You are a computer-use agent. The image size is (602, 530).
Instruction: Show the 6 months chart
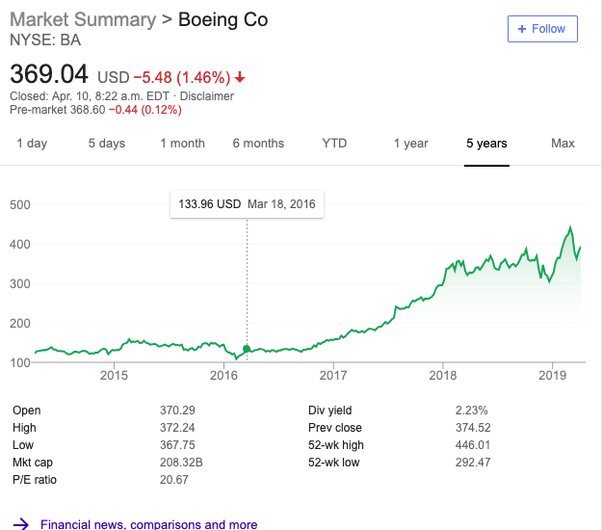[x=258, y=143]
